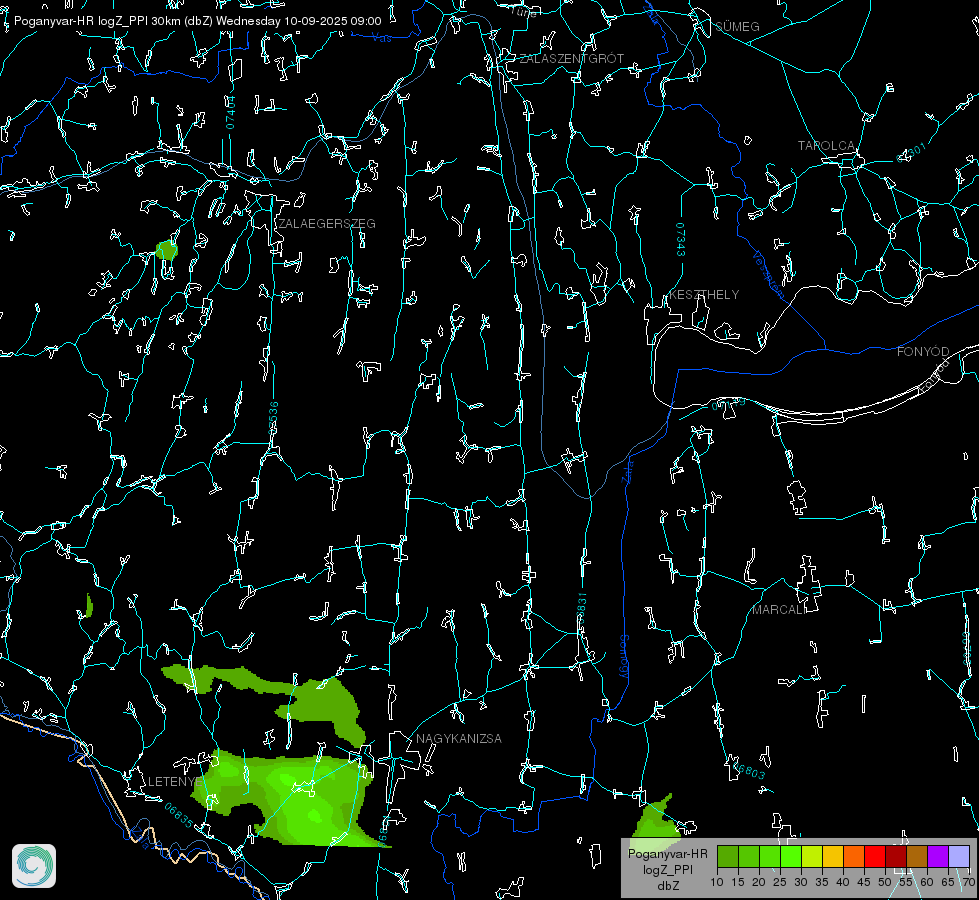Pick the dark red 50-55 dBZ legend swatch
This screenshot has height=900, width=979.
coord(896,856)
